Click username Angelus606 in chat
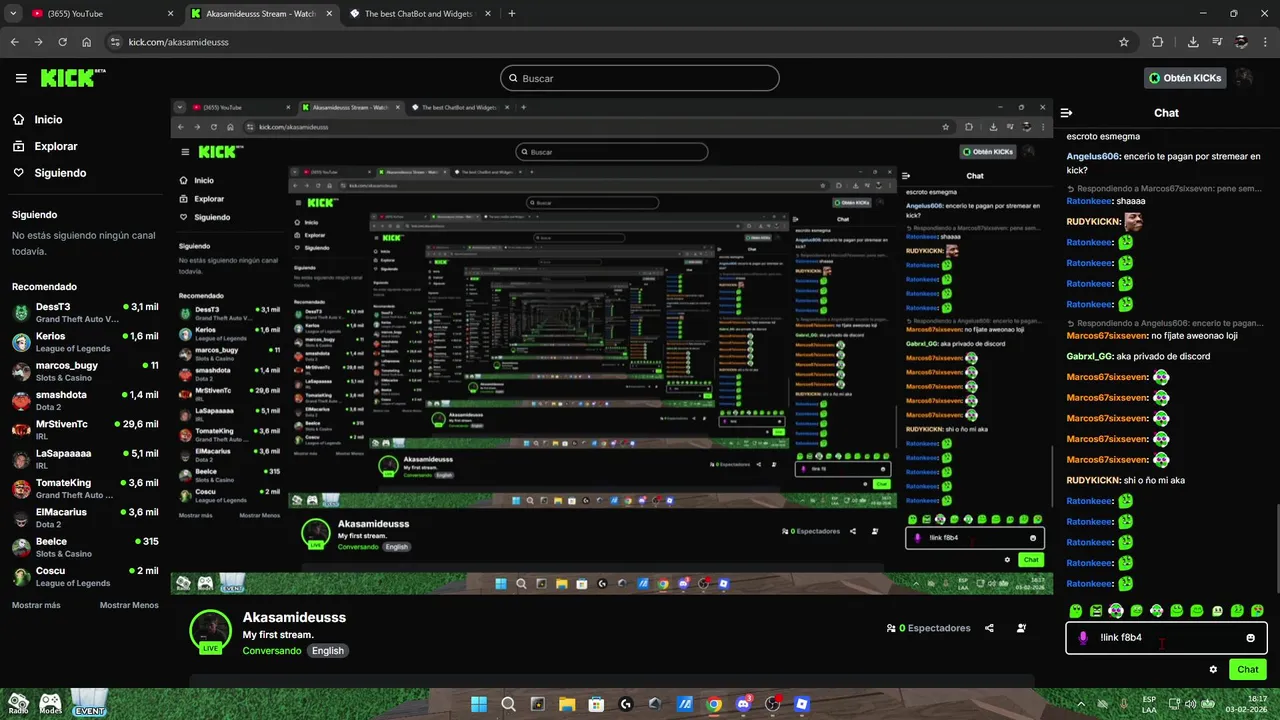This screenshot has height=720, width=1280. 1093,156
